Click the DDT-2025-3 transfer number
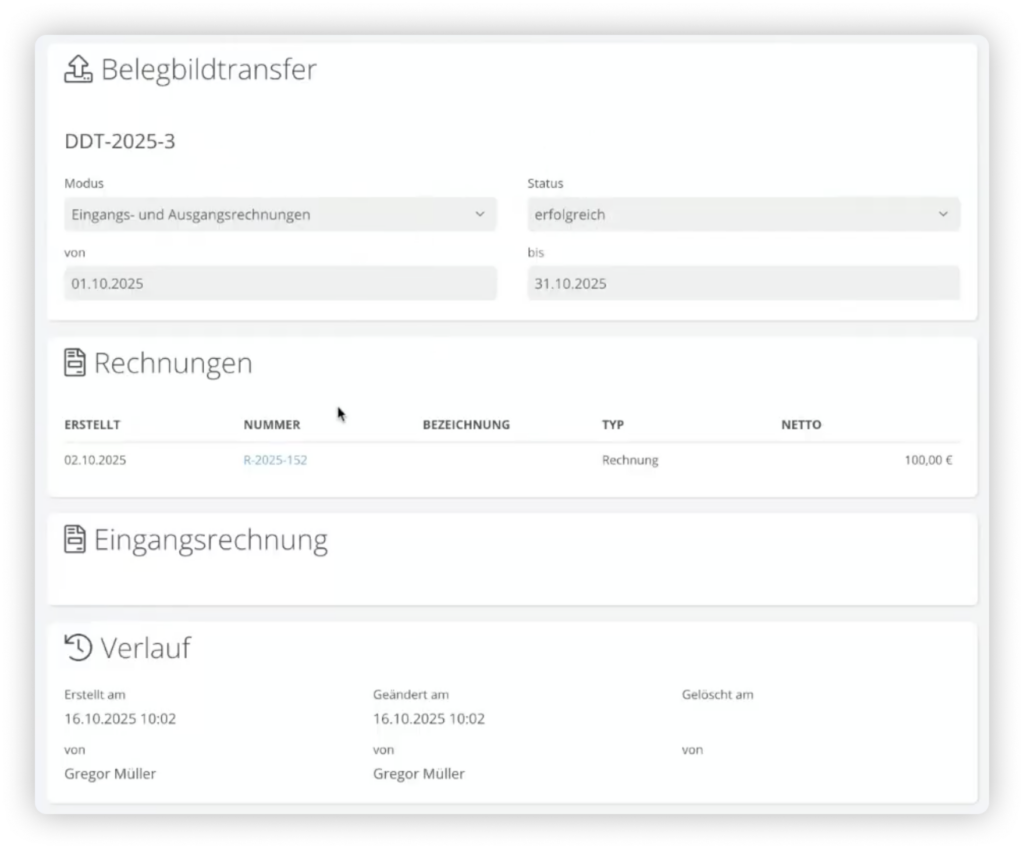 pos(120,142)
